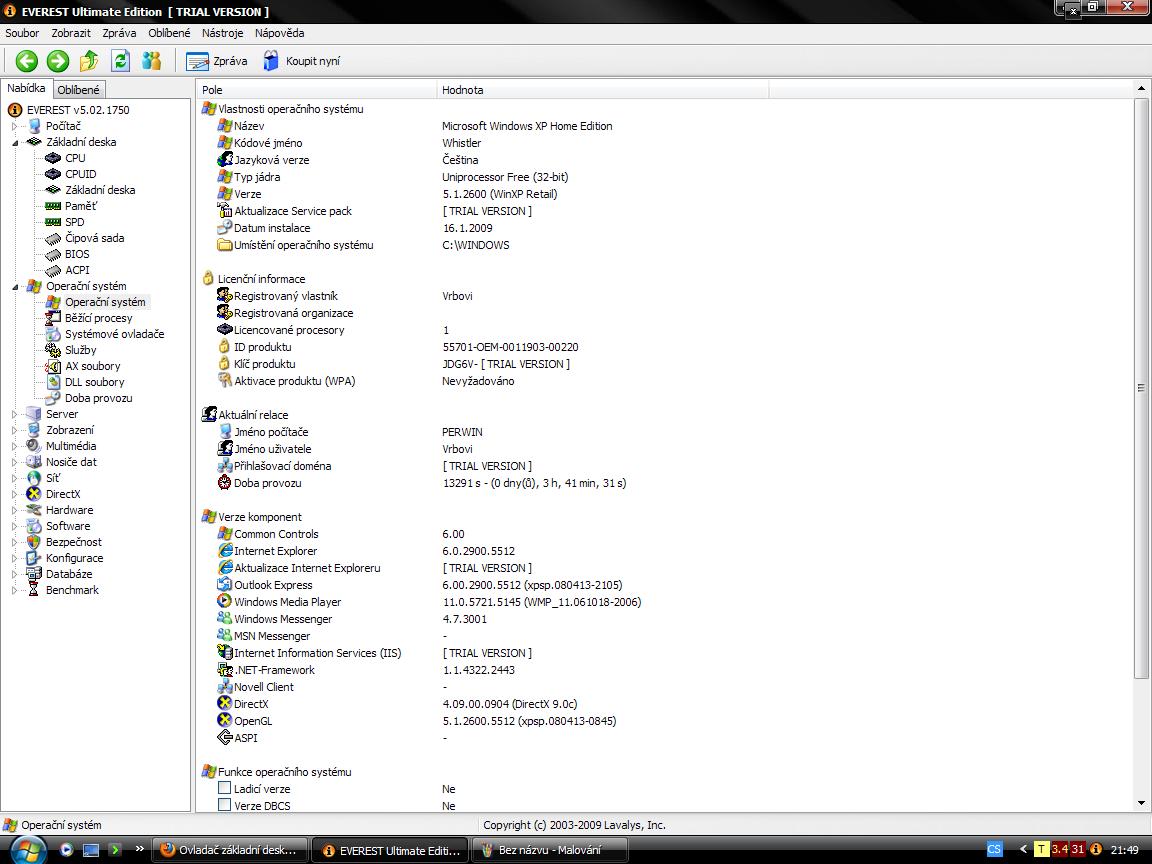Expand the DirectX tree node in sidebar

[x=14, y=494]
